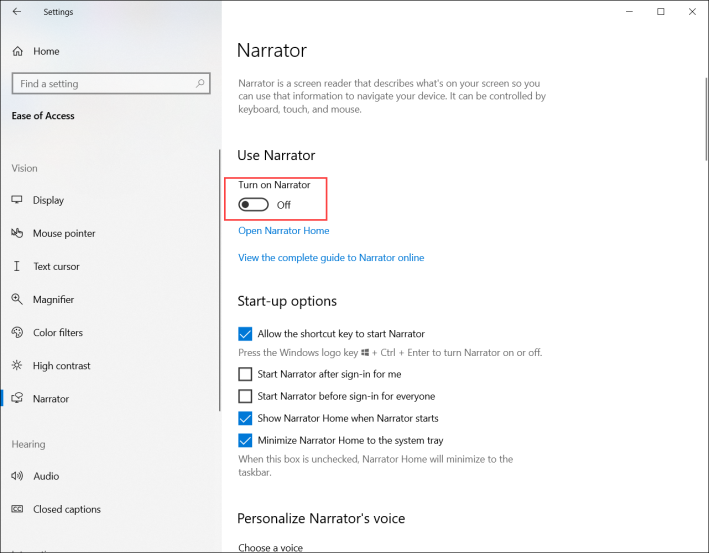Open High contrast settings
This screenshot has height=553, width=709.
61,366
